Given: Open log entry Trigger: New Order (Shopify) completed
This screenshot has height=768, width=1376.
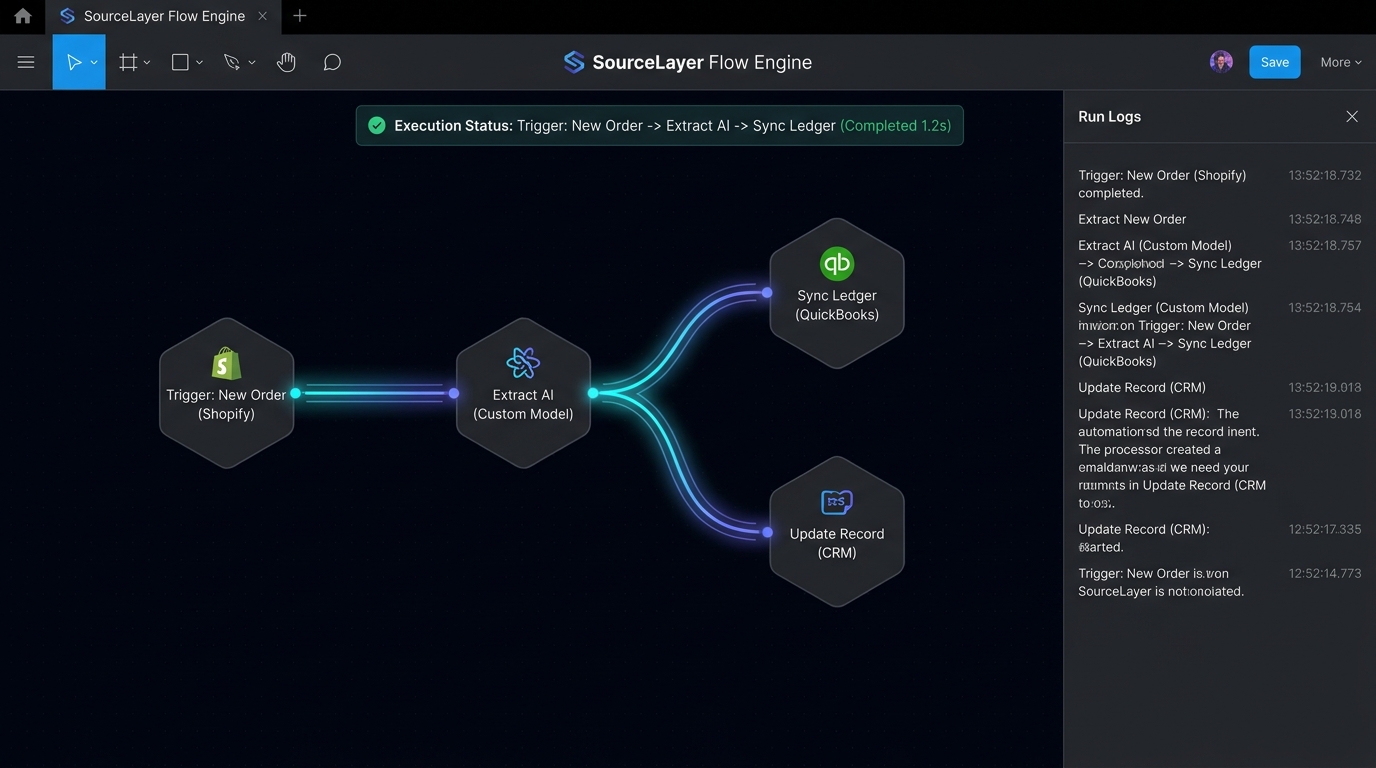Looking at the screenshot, I should [1219, 184].
